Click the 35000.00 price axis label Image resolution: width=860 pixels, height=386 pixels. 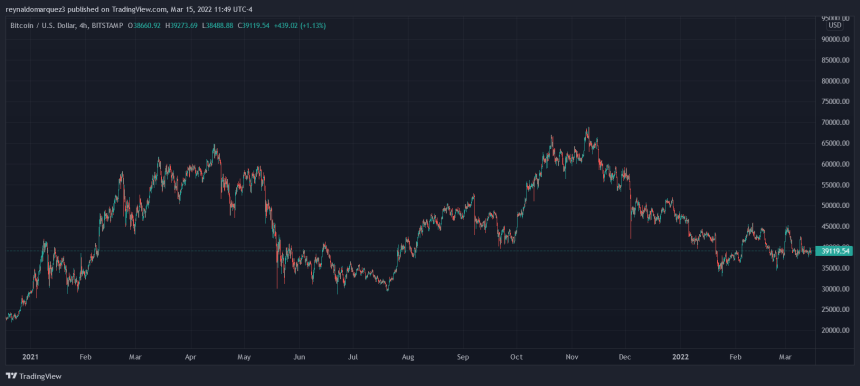pyautogui.click(x=834, y=268)
